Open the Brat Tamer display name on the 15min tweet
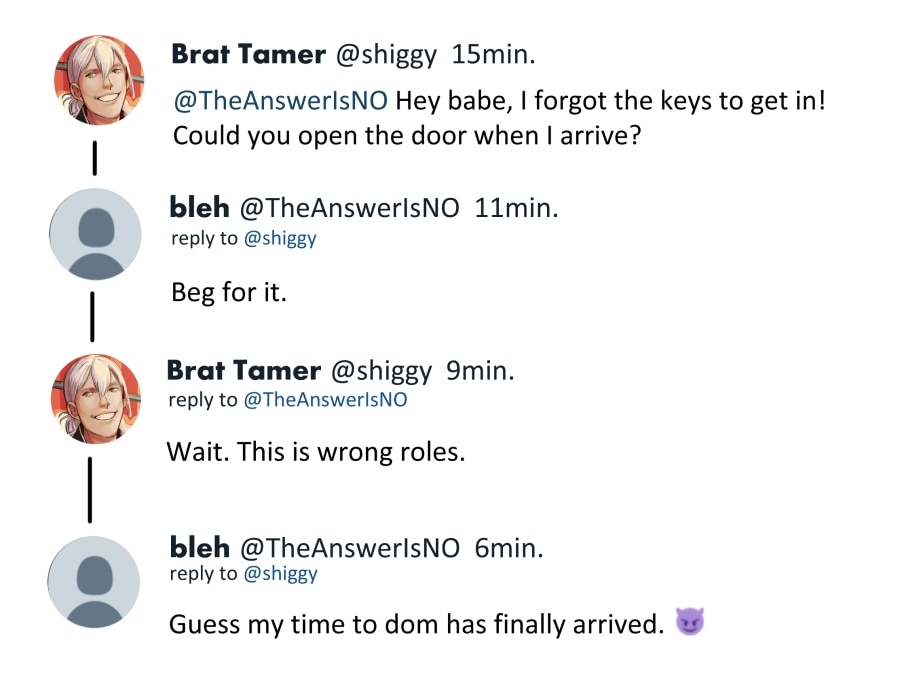The width and height of the screenshot is (900, 698). (248, 54)
